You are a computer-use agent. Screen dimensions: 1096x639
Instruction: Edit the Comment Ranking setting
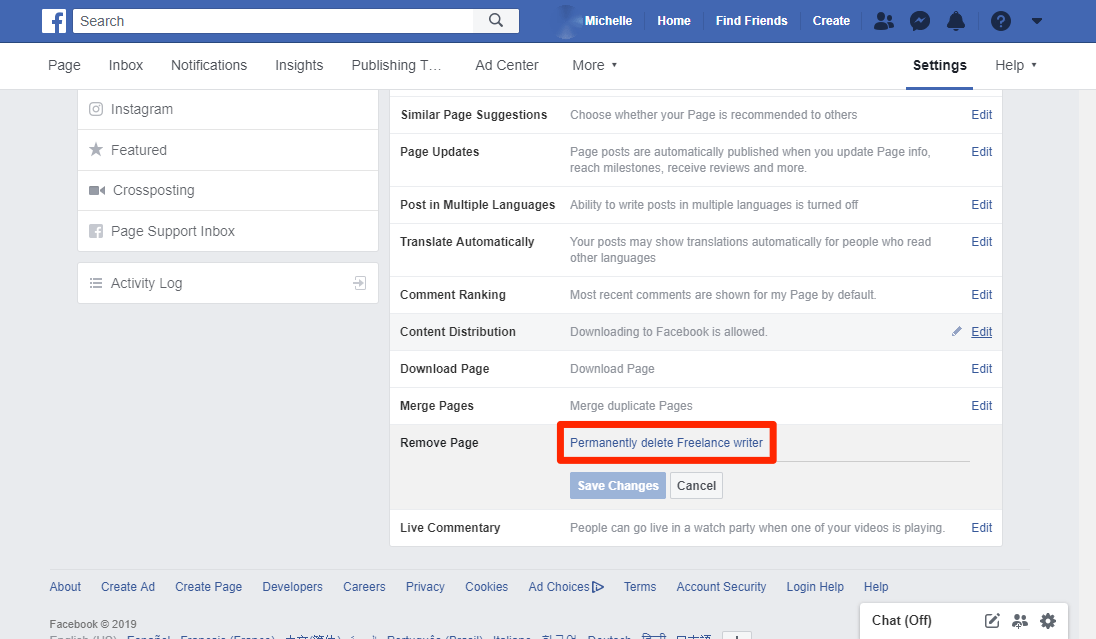[x=981, y=295]
